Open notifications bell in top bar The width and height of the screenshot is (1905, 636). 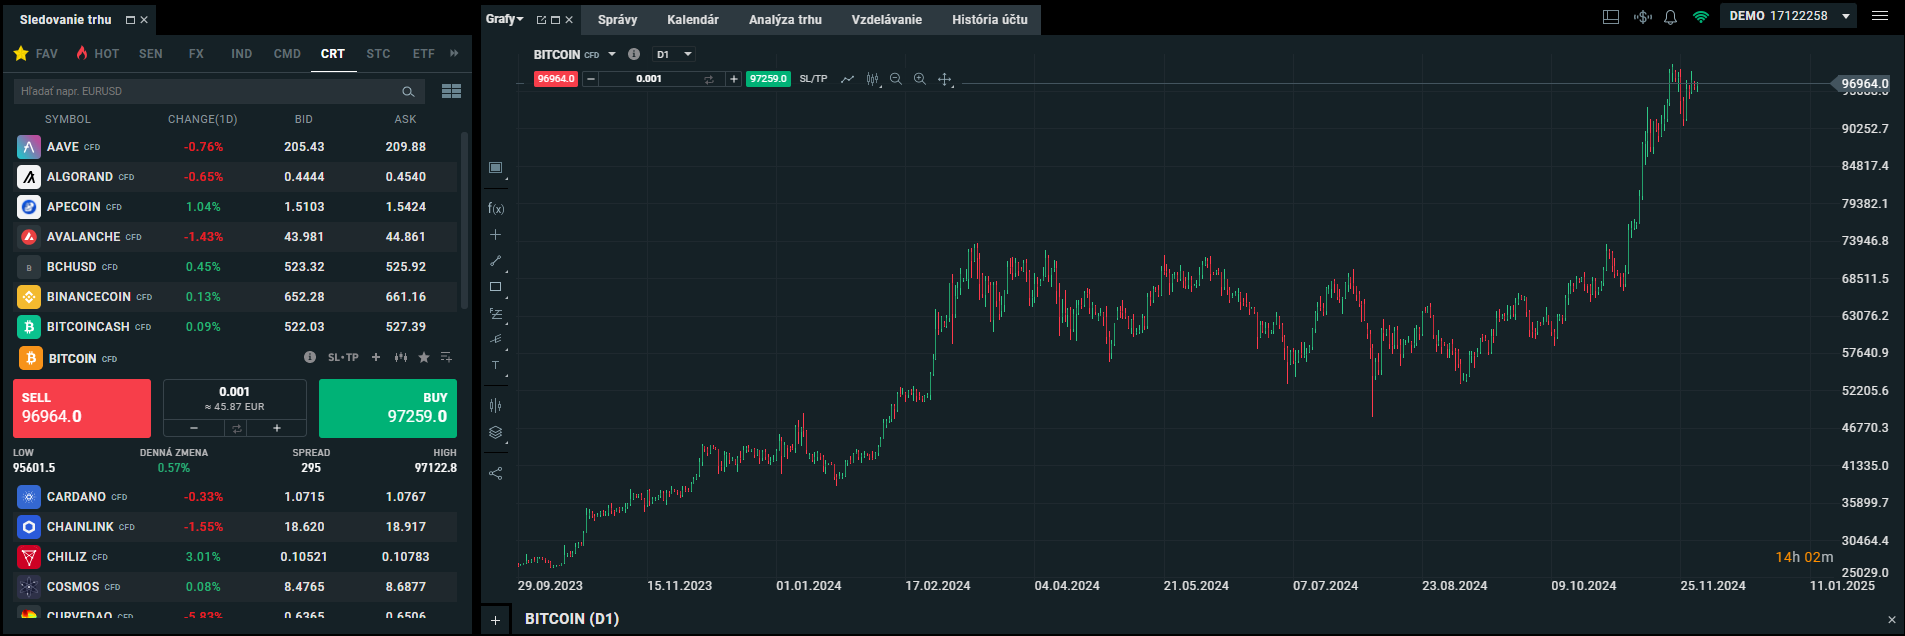[x=1670, y=17]
